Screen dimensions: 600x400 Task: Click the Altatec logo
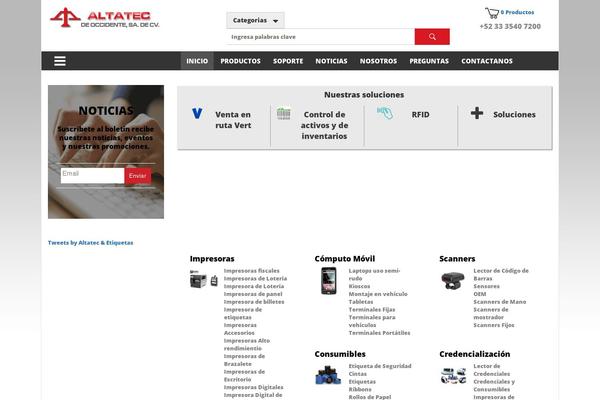[104, 18]
